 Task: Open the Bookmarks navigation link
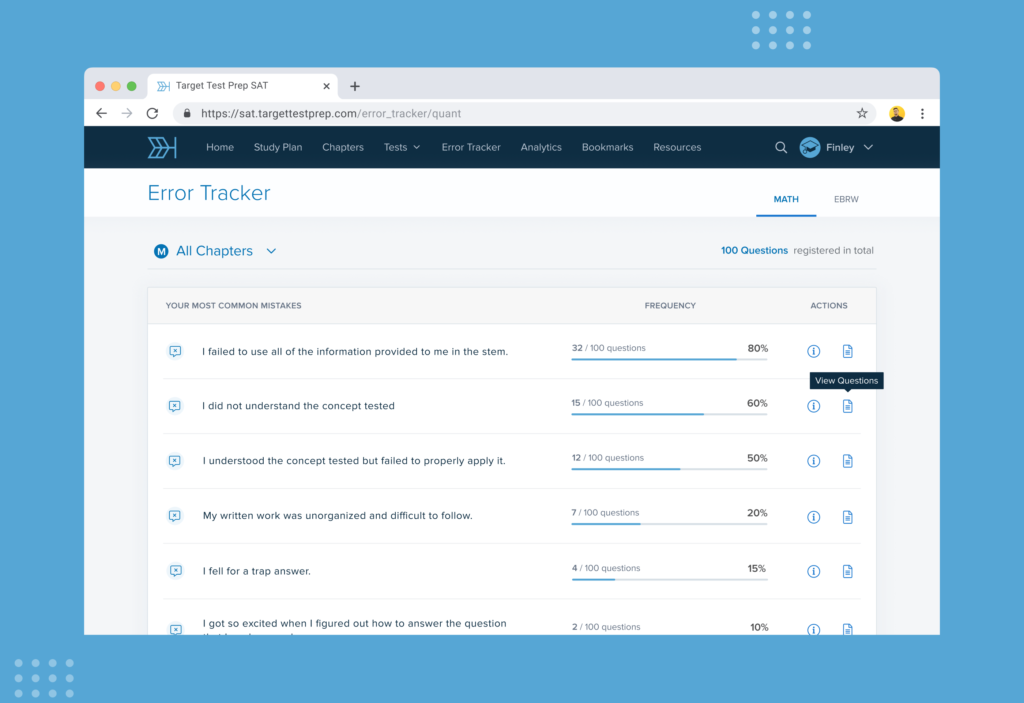(607, 147)
